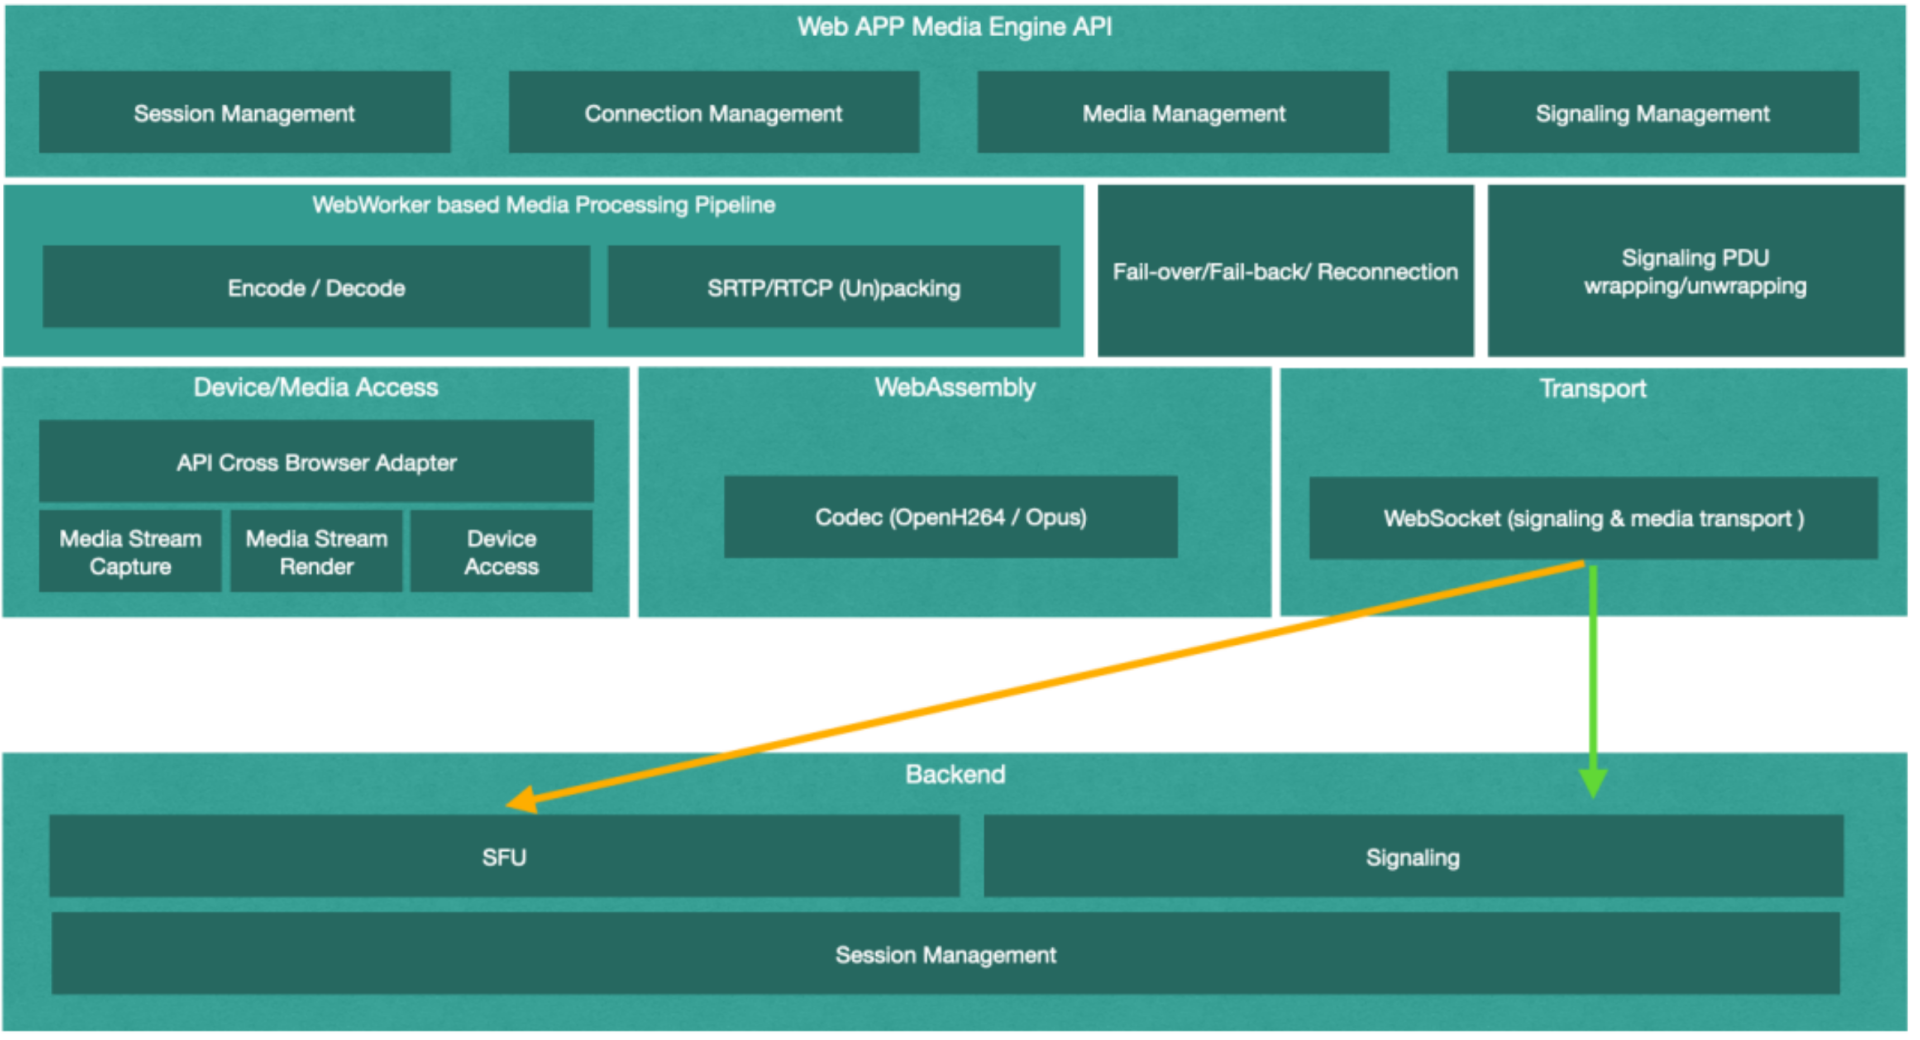
Task: Click the Fail-over/Fail-back/Reconnection box
Action: (1286, 271)
